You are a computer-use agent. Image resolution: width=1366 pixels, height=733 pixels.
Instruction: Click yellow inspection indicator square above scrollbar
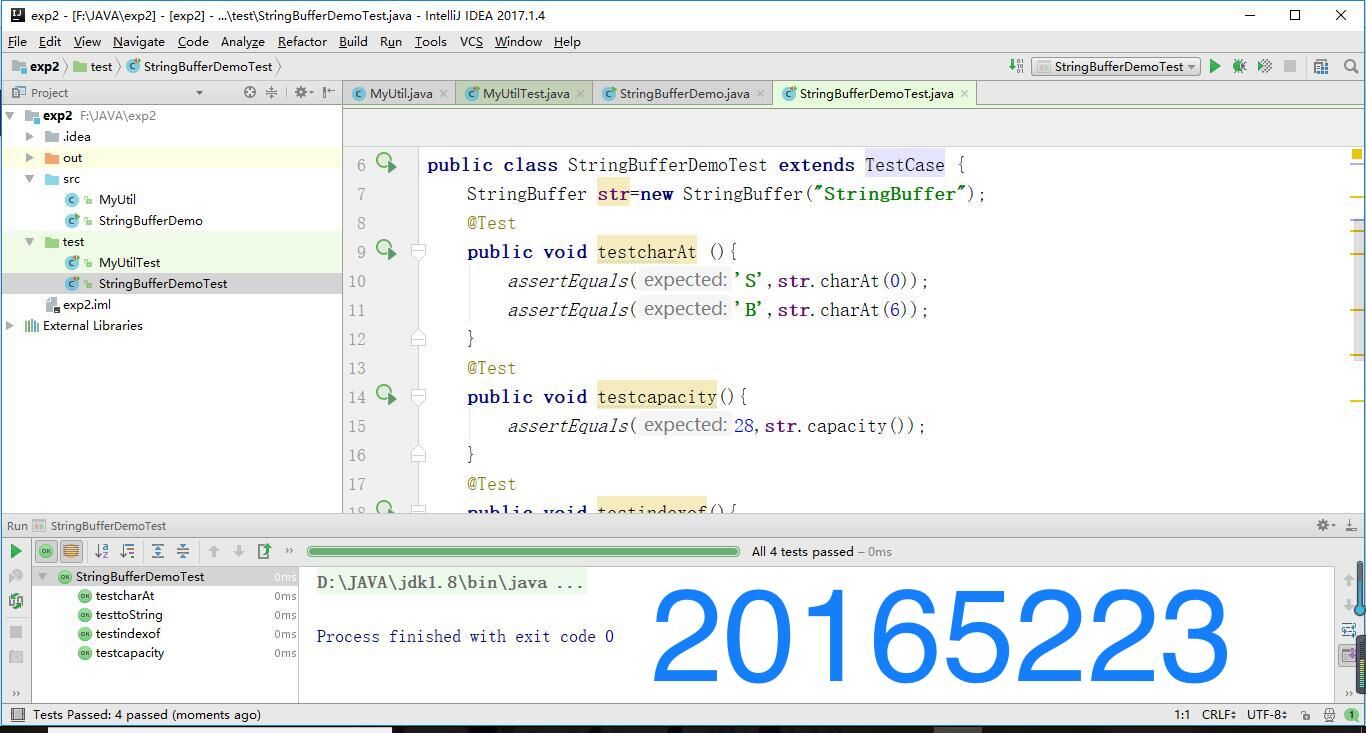[1357, 154]
